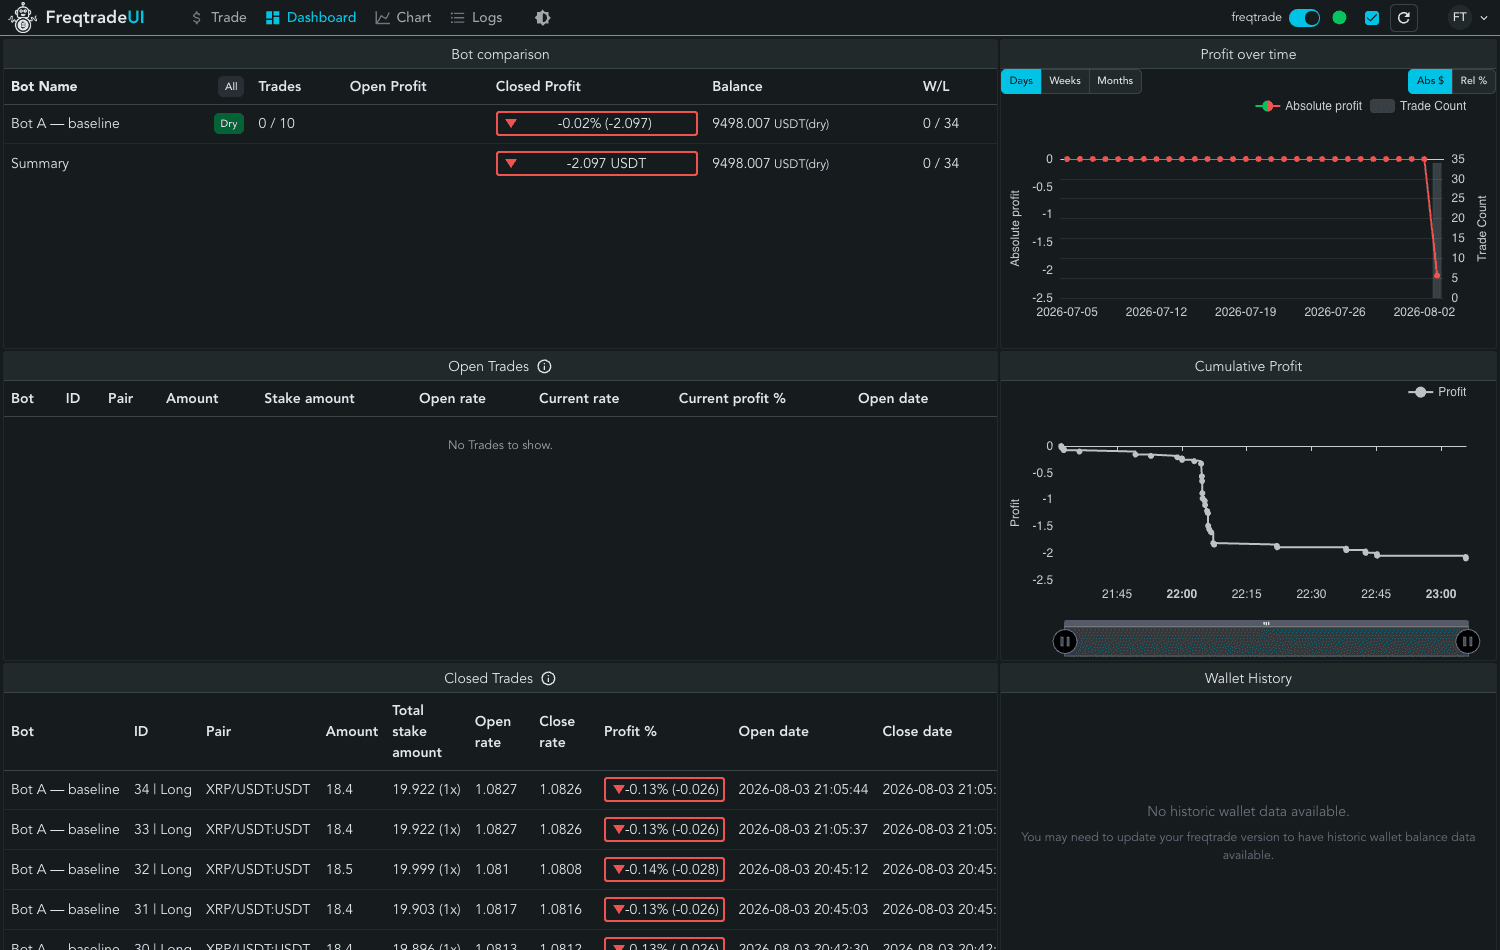Click 'Bot A — baseline' in Bot comparison table

tap(65, 124)
